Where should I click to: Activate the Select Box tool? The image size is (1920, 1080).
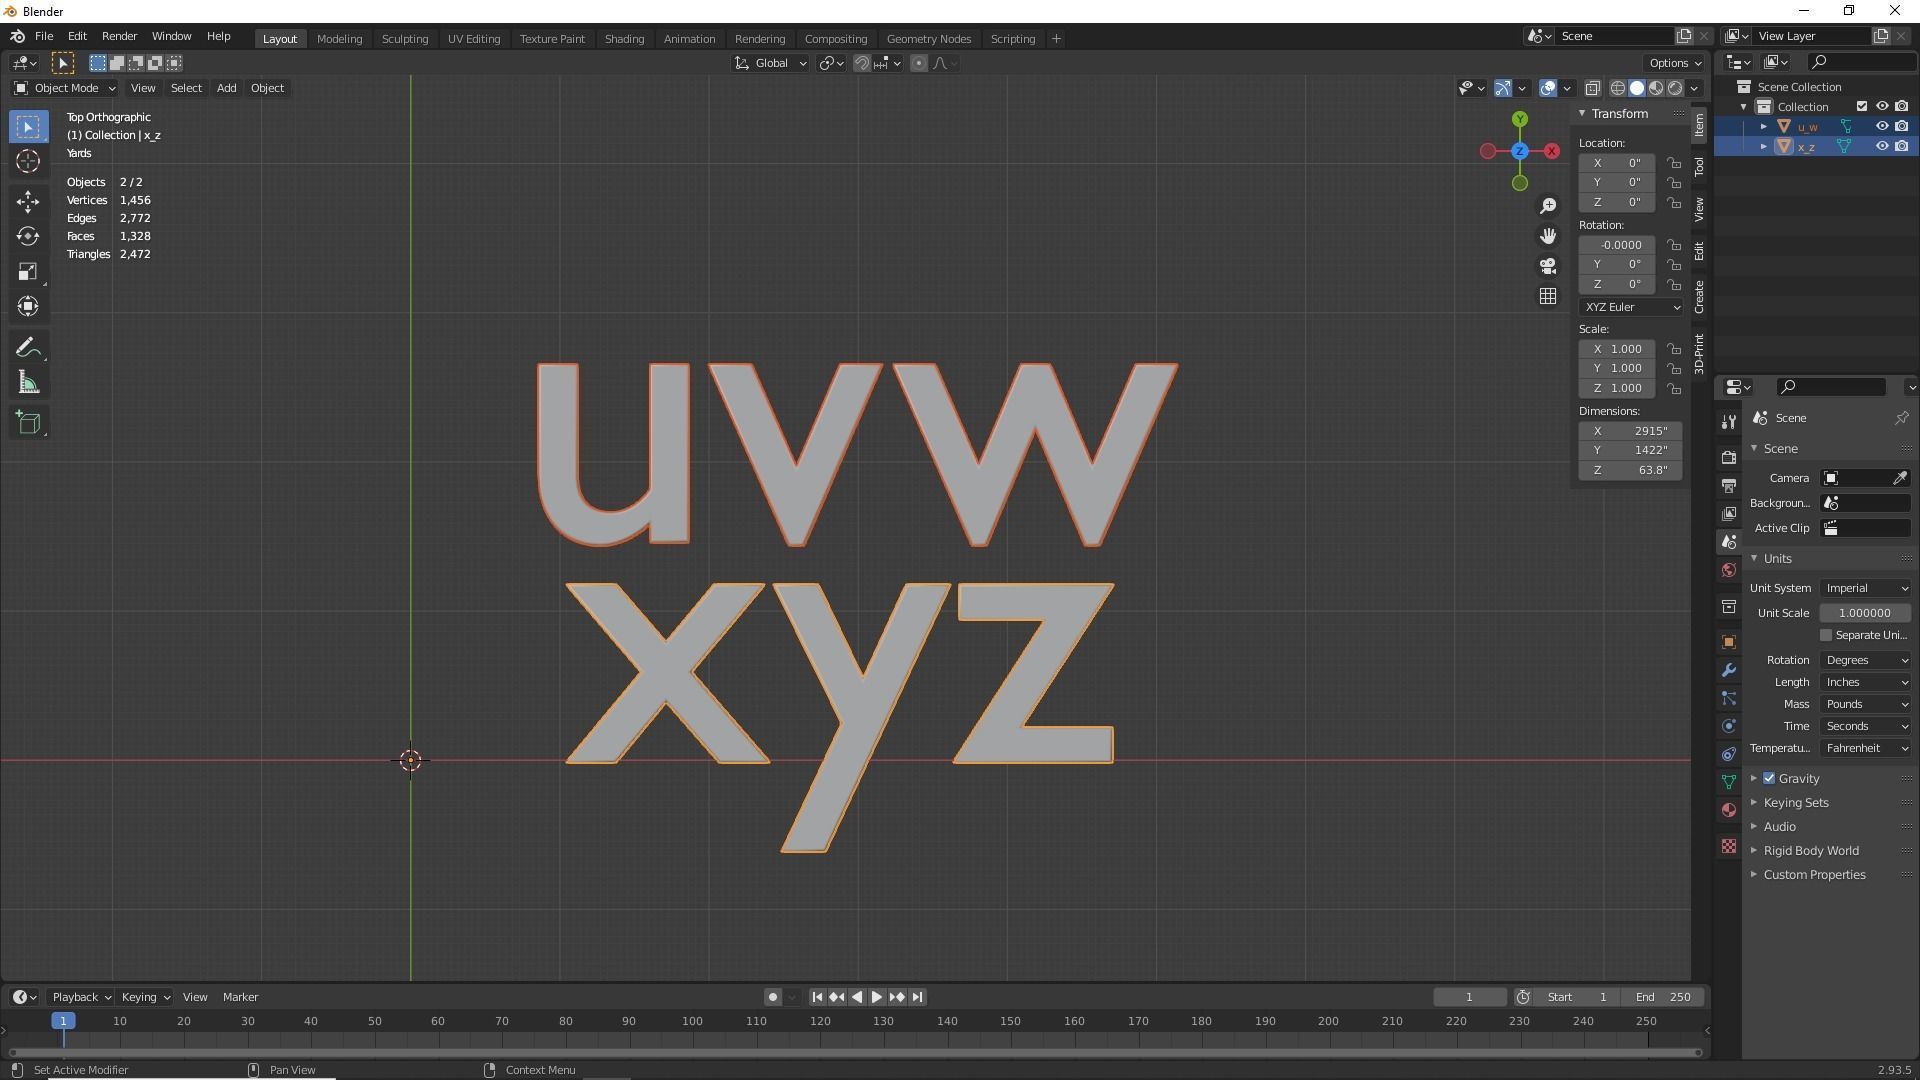point(28,126)
